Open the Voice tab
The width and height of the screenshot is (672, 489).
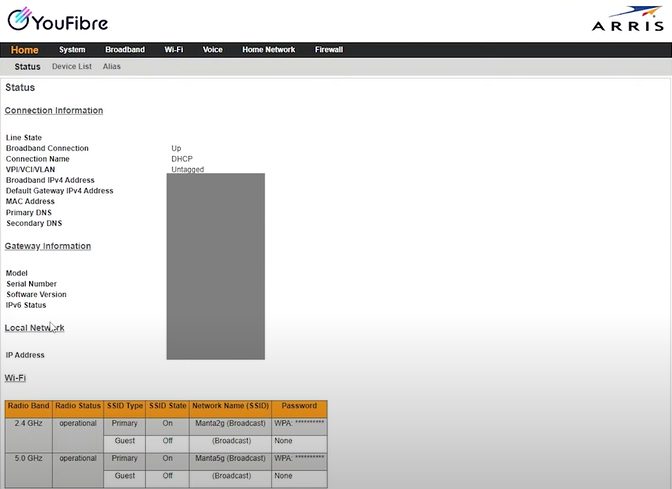[x=213, y=50]
